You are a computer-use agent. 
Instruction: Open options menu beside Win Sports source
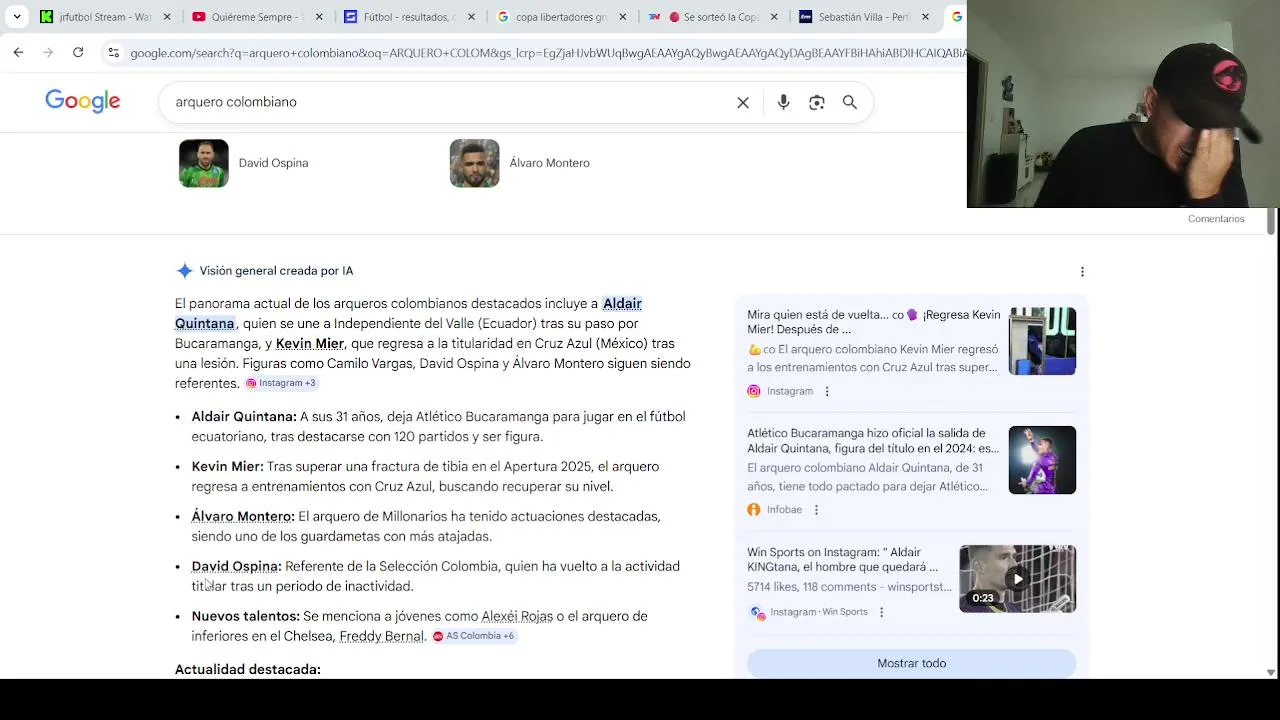881,612
